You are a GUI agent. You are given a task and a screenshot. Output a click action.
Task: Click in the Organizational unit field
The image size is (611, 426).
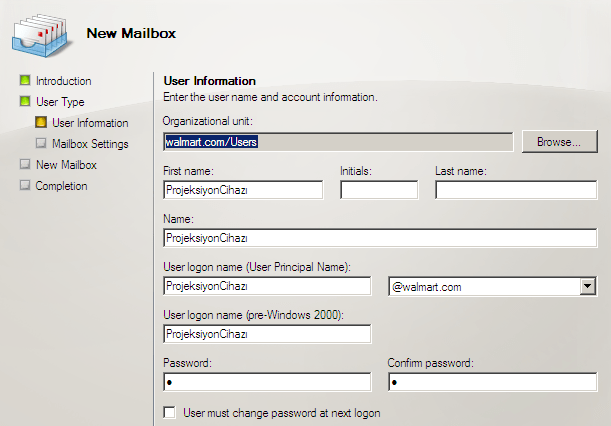(x=337, y=142)
